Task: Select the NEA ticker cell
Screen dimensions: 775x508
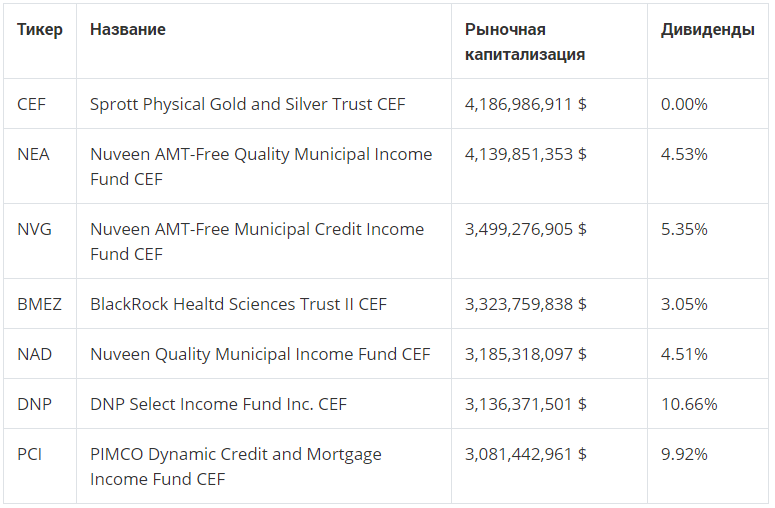Action: (x=33, y=154)
